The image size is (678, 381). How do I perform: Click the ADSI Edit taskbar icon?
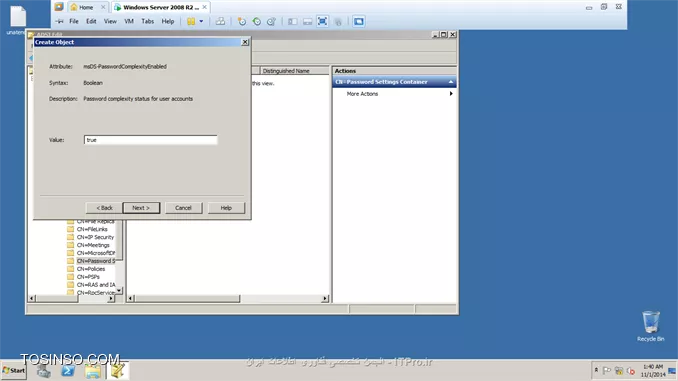pyautogui.click(x=117, y=371)
